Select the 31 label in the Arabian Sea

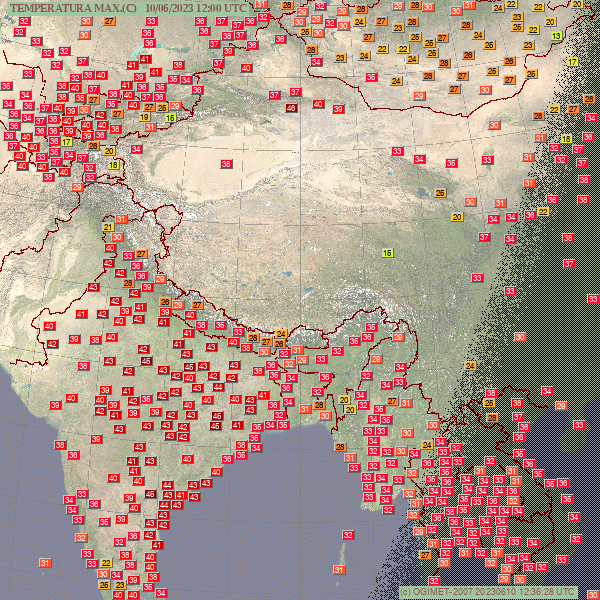[x=45, y=563]
